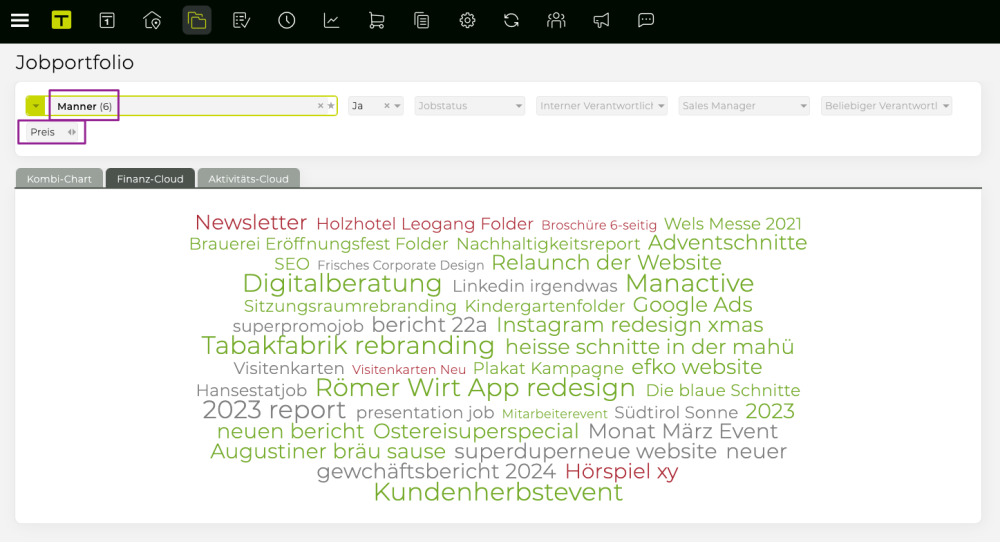Open the shopping cart icon
This screenshot has height=542, width=1000.
pyautogui.click(x=376, y=20)
